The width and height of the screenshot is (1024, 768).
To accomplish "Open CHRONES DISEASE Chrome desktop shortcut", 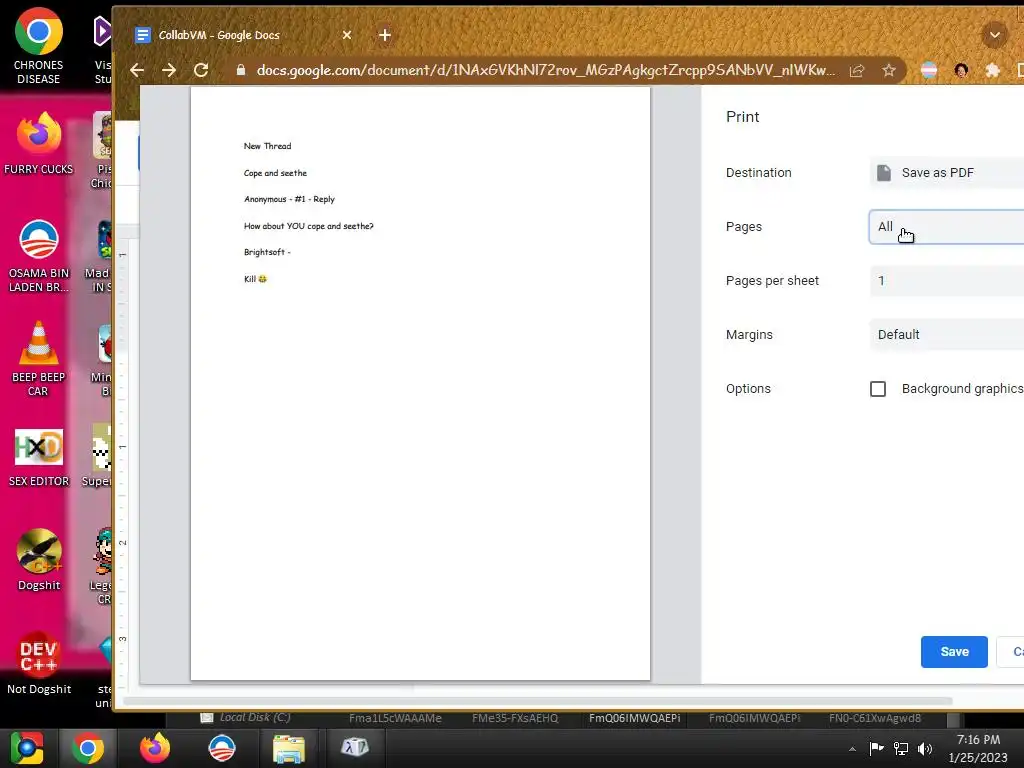I will pyautogui.click(x=39, y=46).
